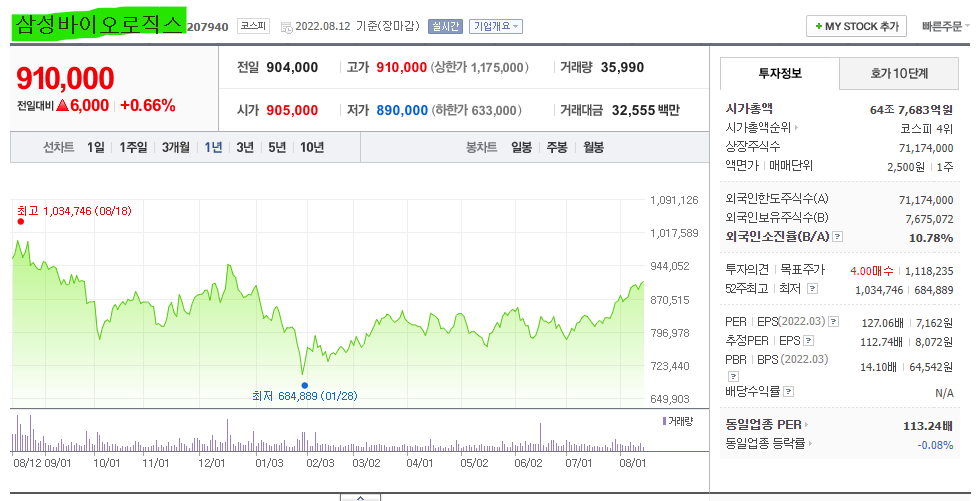The height and width of the screenshot is (501, 980).
Task: Open the 빠른주문 dropdown
Action: 946,26
